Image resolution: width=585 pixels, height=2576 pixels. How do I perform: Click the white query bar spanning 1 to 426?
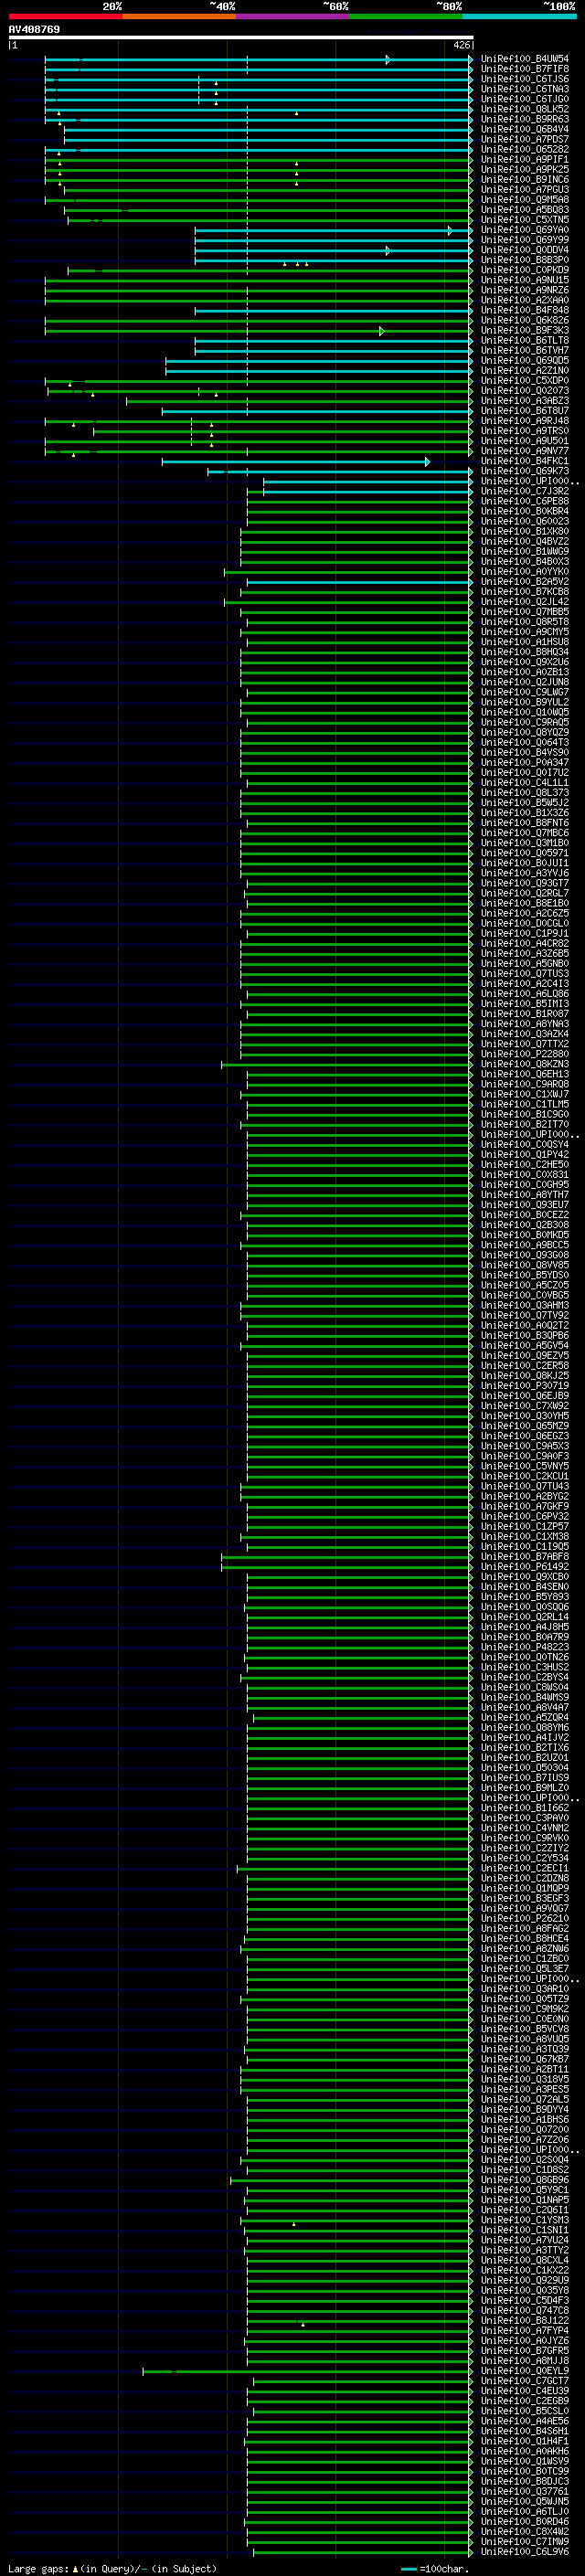(241, 37)
